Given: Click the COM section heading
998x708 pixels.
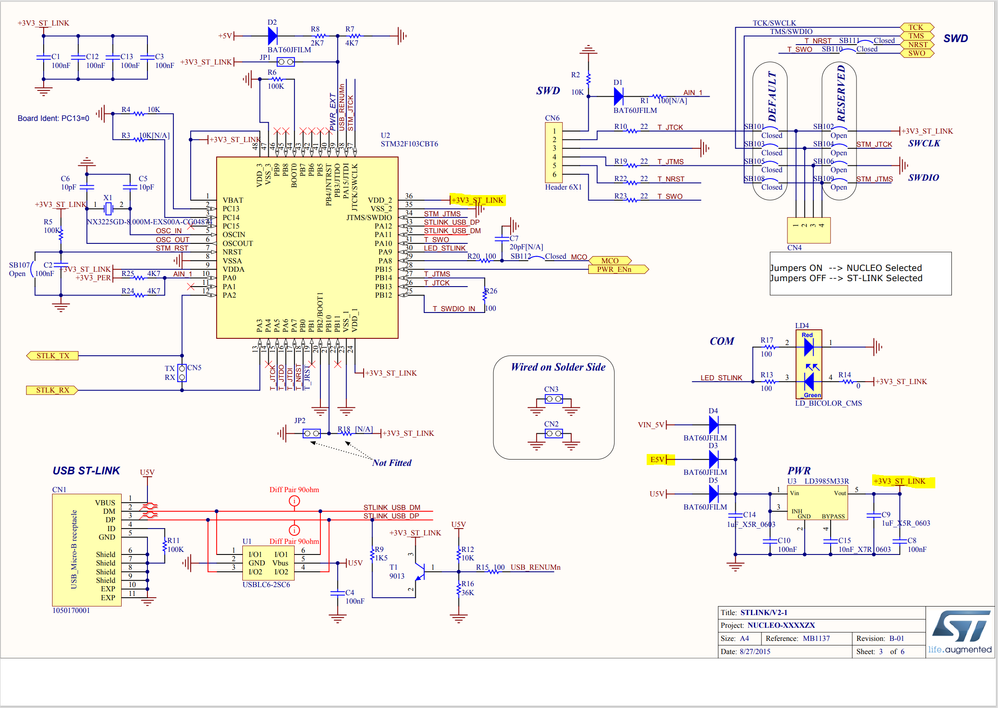Looking at the screenshot, I should coord(722,341).
